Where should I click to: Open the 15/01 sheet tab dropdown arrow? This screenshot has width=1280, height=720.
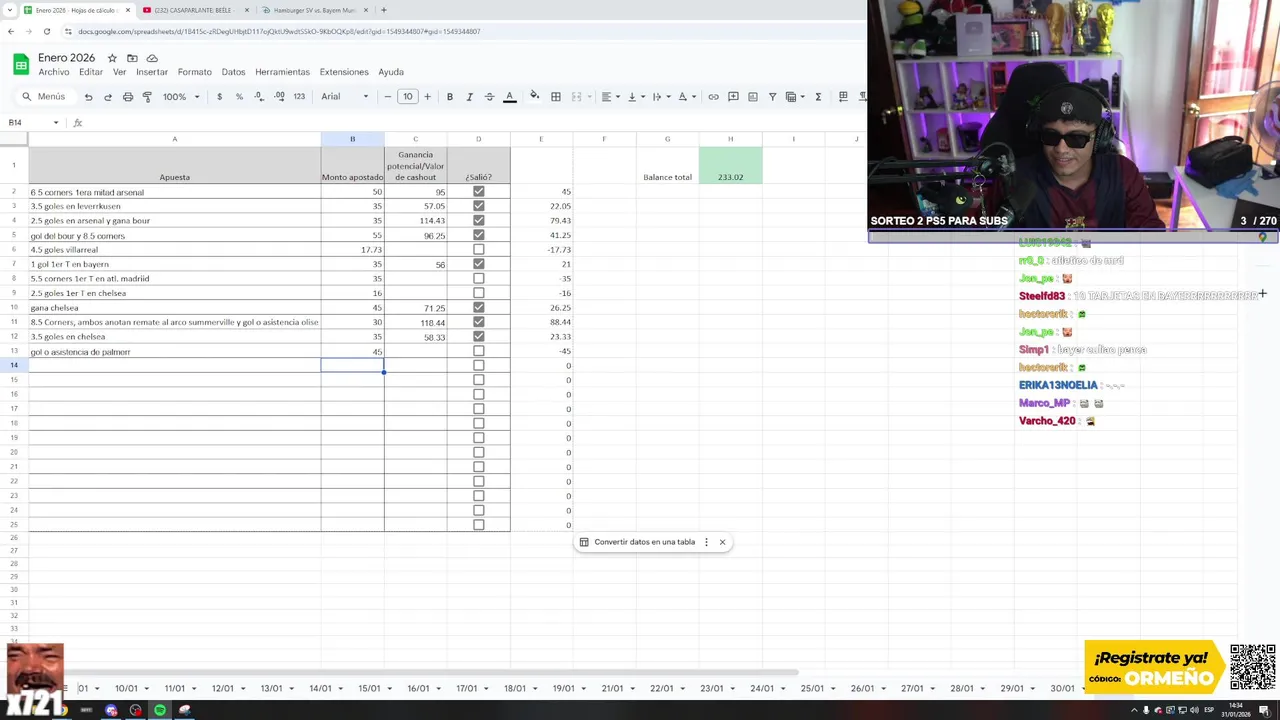pos(389,689)
